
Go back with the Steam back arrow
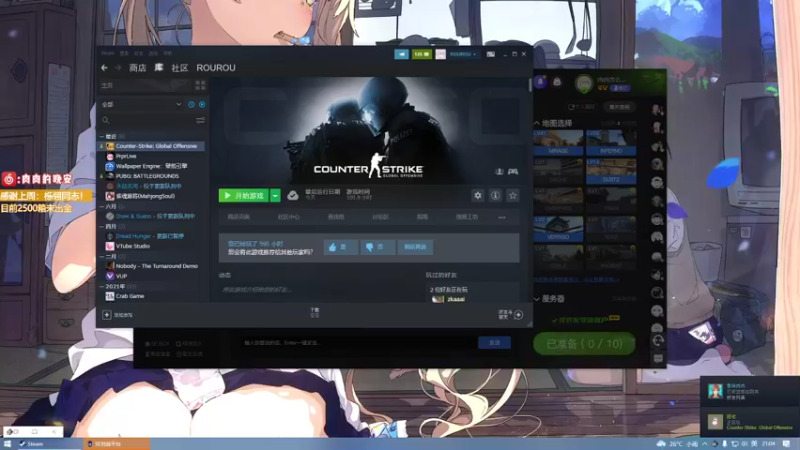[104, 68]
